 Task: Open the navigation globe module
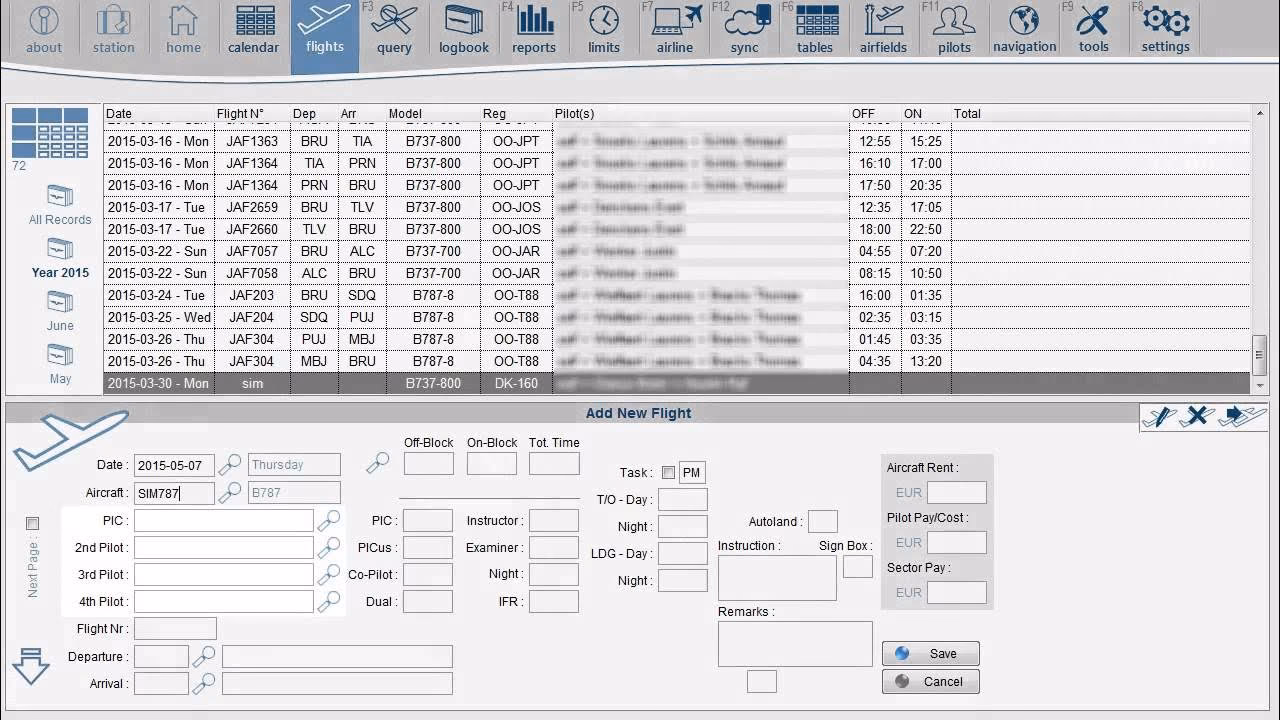1023,28
